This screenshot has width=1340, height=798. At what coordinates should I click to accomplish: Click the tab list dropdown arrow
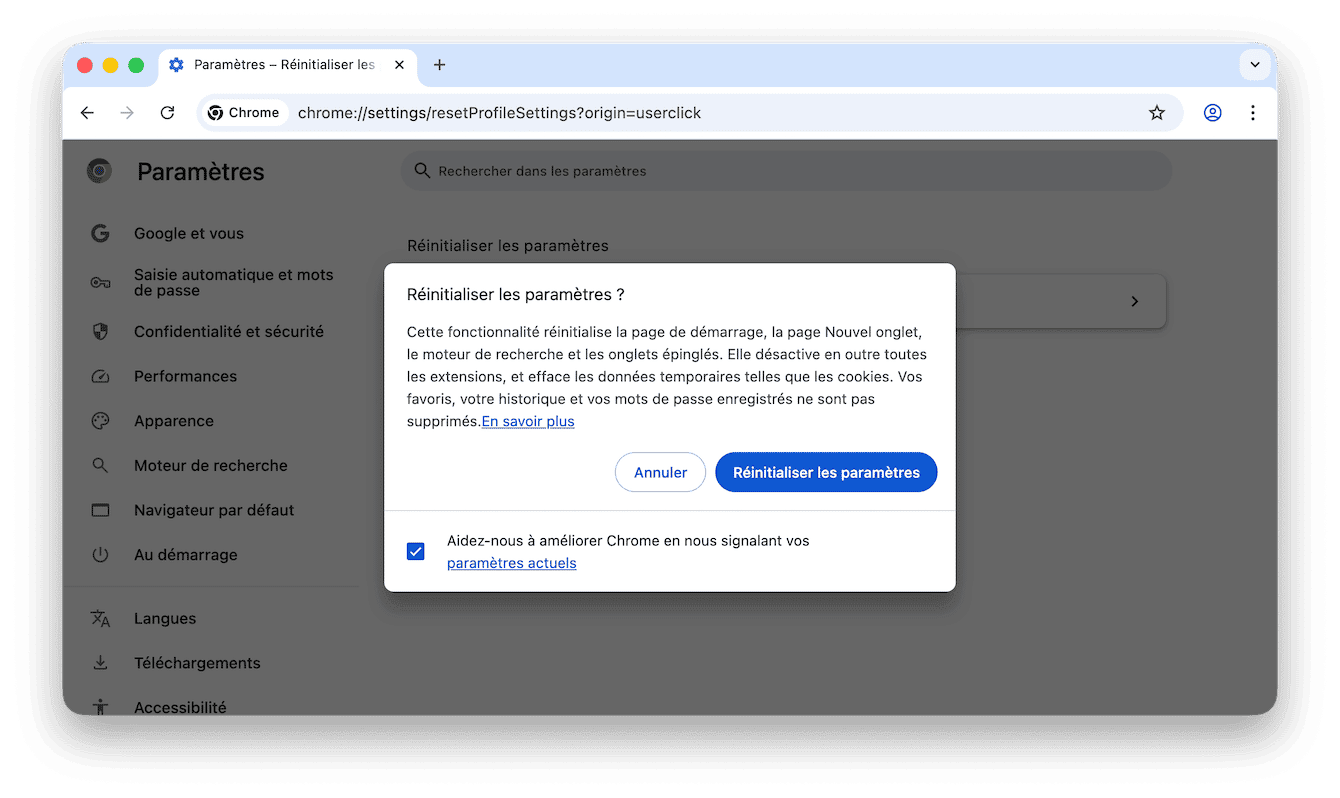click(x=1255, y=64)
